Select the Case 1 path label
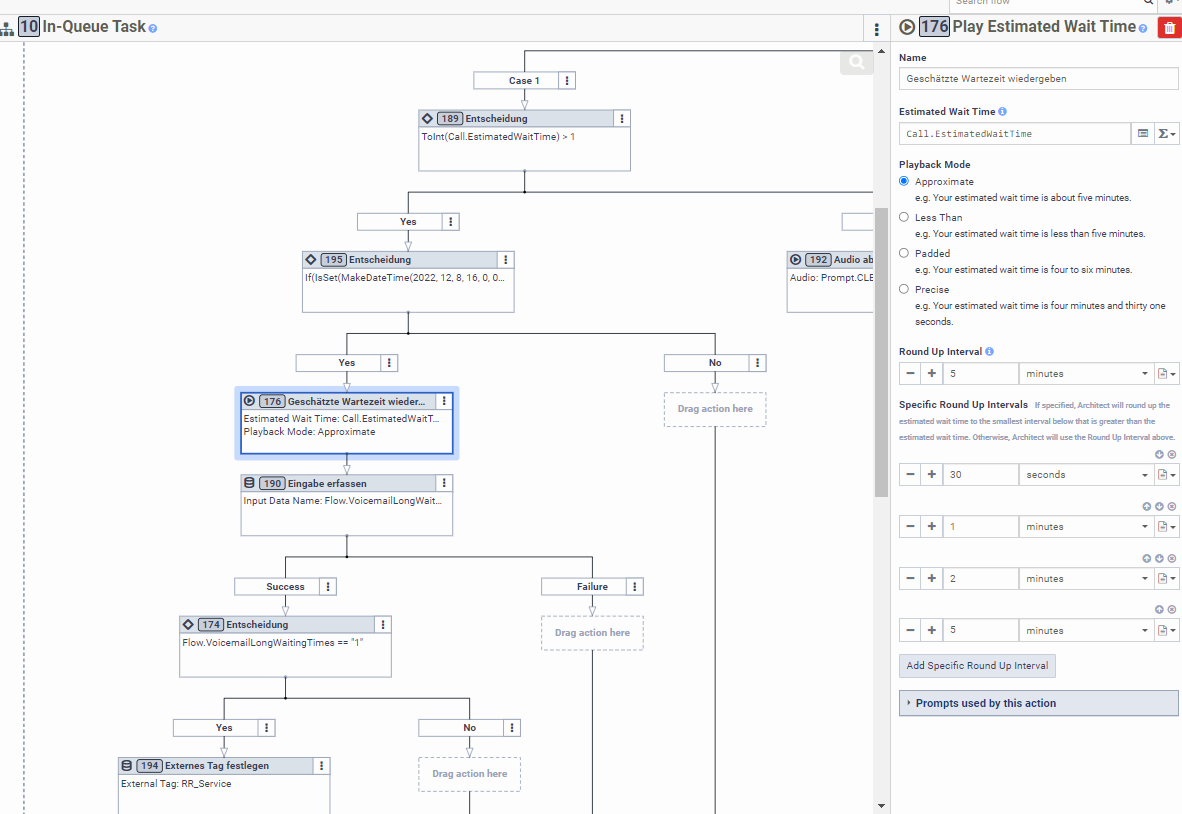Viewport: 1182px width, 814px height. point(524,81)
